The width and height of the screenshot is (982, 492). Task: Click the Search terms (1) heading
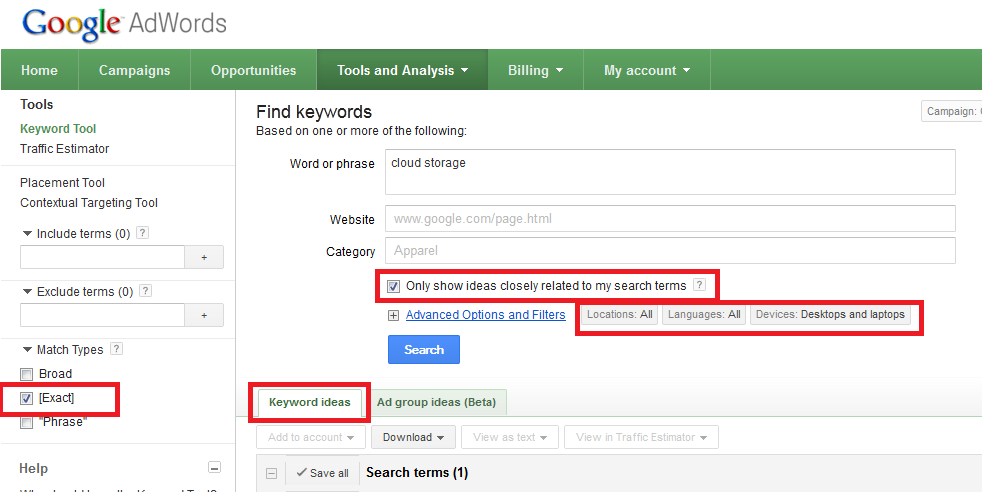point(417,473)
